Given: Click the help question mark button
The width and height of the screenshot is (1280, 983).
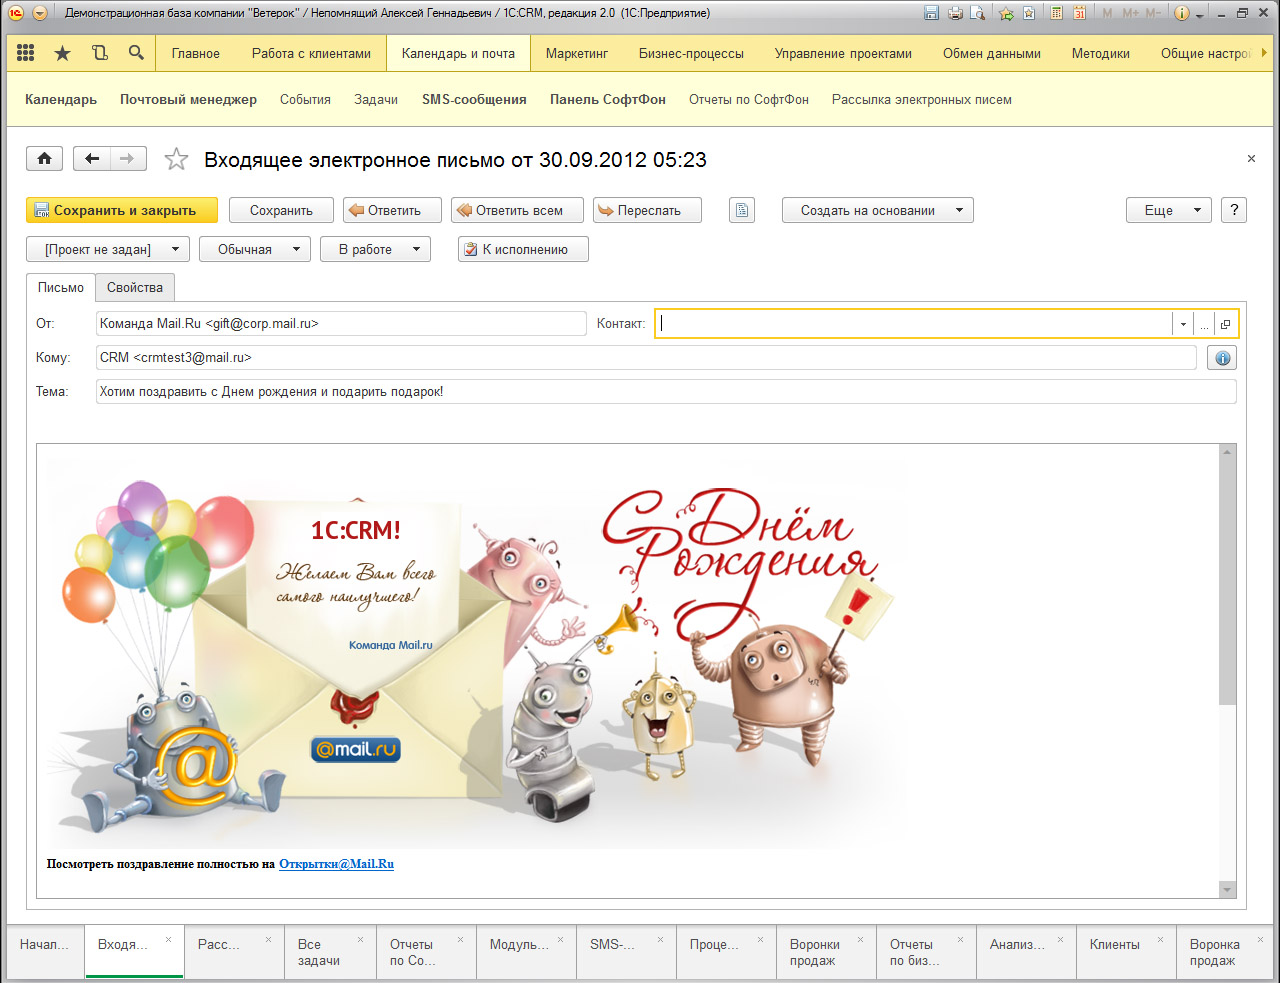Looking at the screenshot, I should [1234, 210].
